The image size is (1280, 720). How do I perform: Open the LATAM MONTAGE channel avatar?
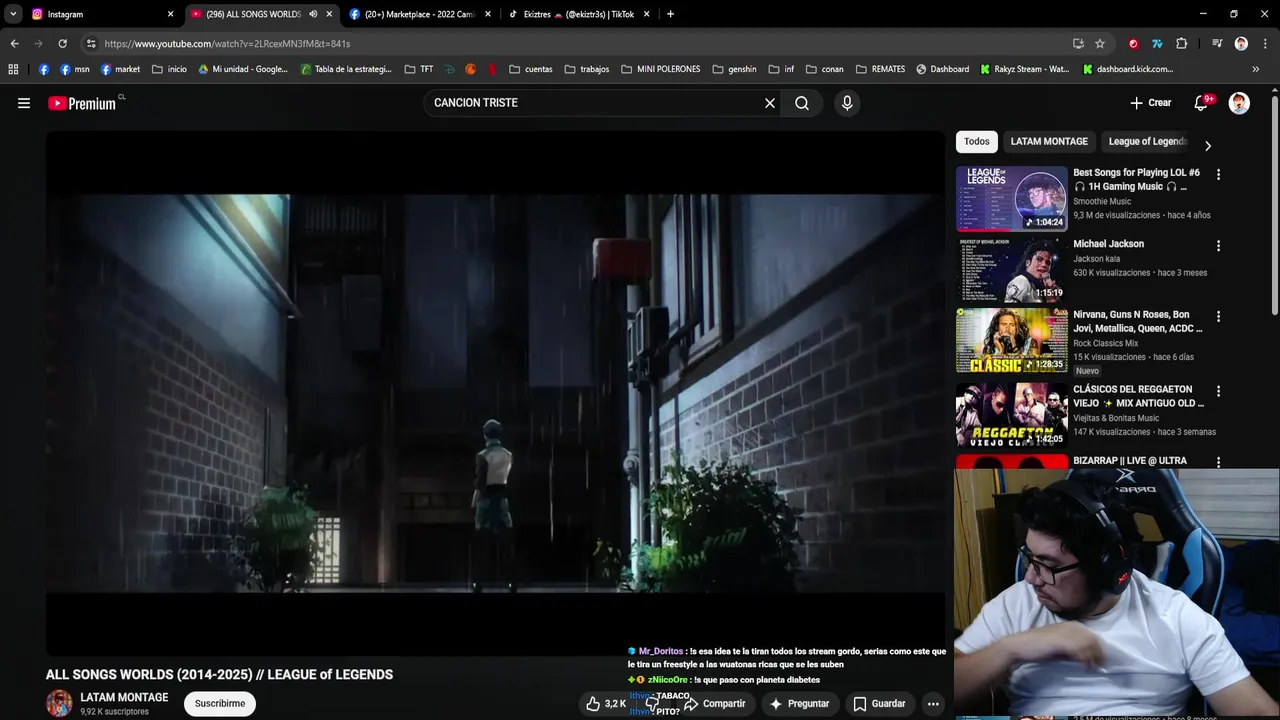tap(59, 703)
